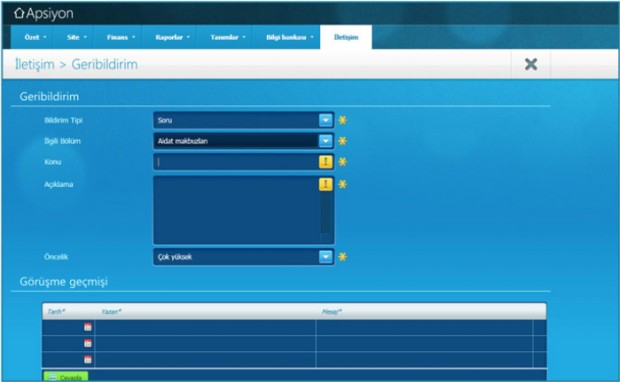620x382 pixels.
Task: Click the Açıklama text area scrollbar
Action: [x=325, y=217]
